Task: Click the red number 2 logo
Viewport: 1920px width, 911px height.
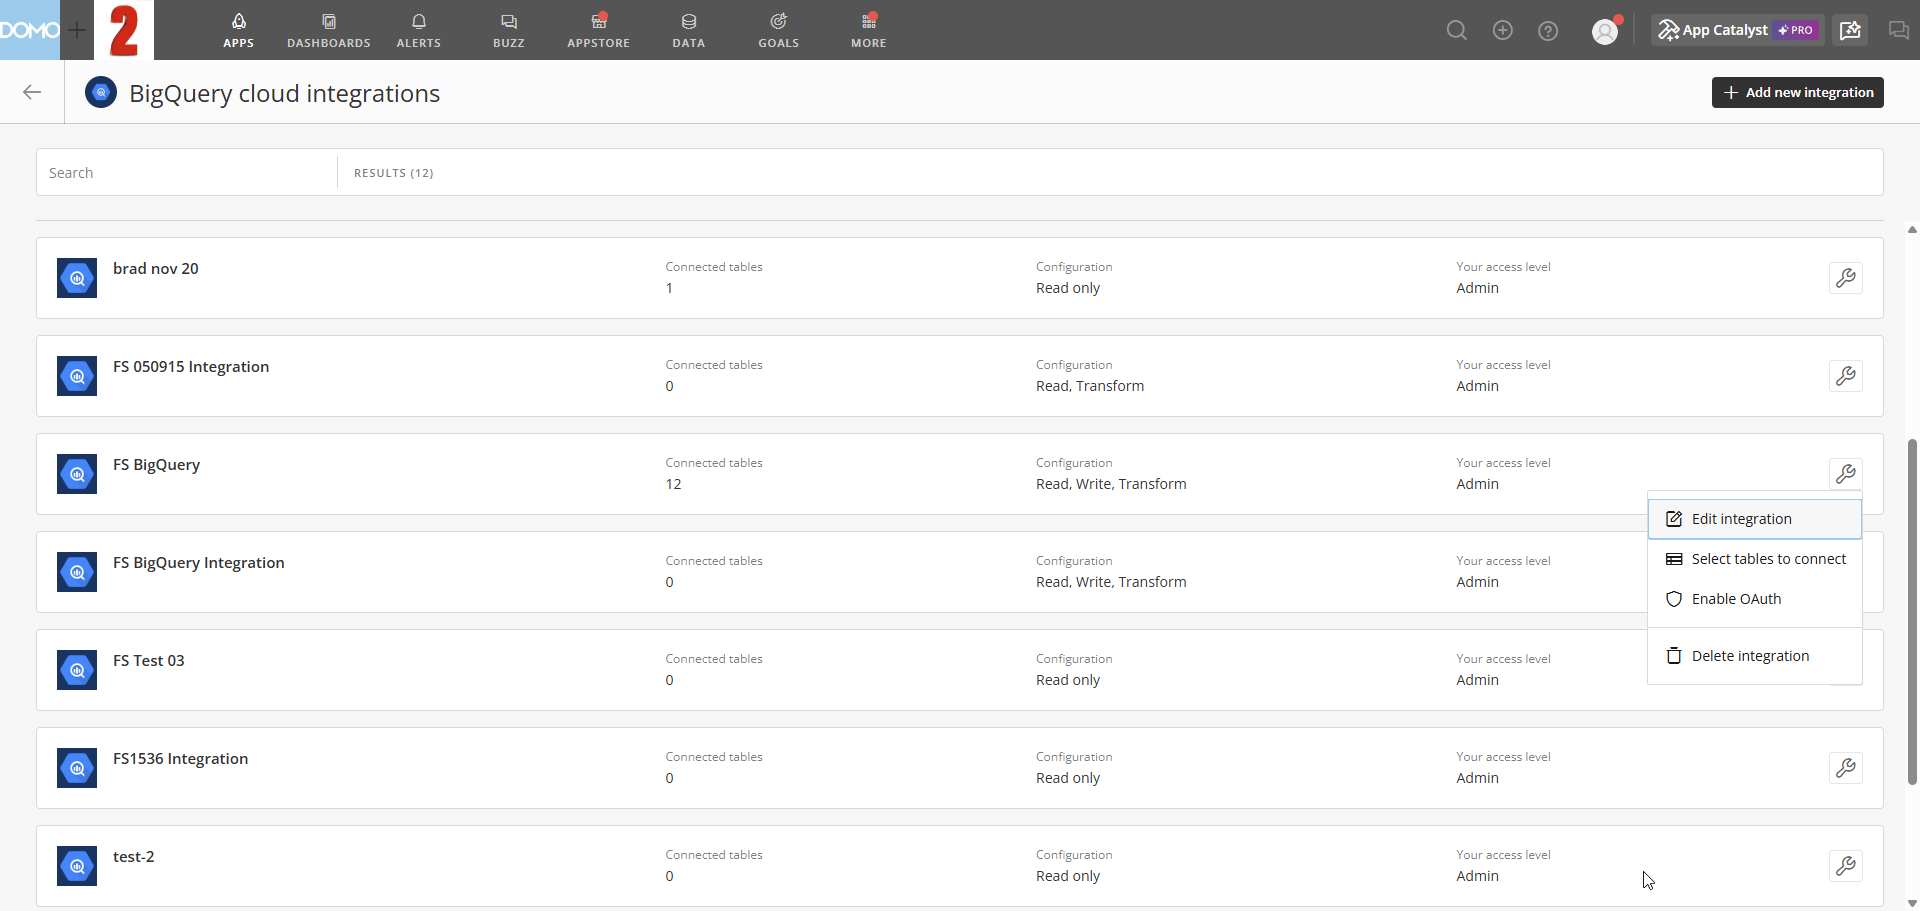Action: [124, 30]
